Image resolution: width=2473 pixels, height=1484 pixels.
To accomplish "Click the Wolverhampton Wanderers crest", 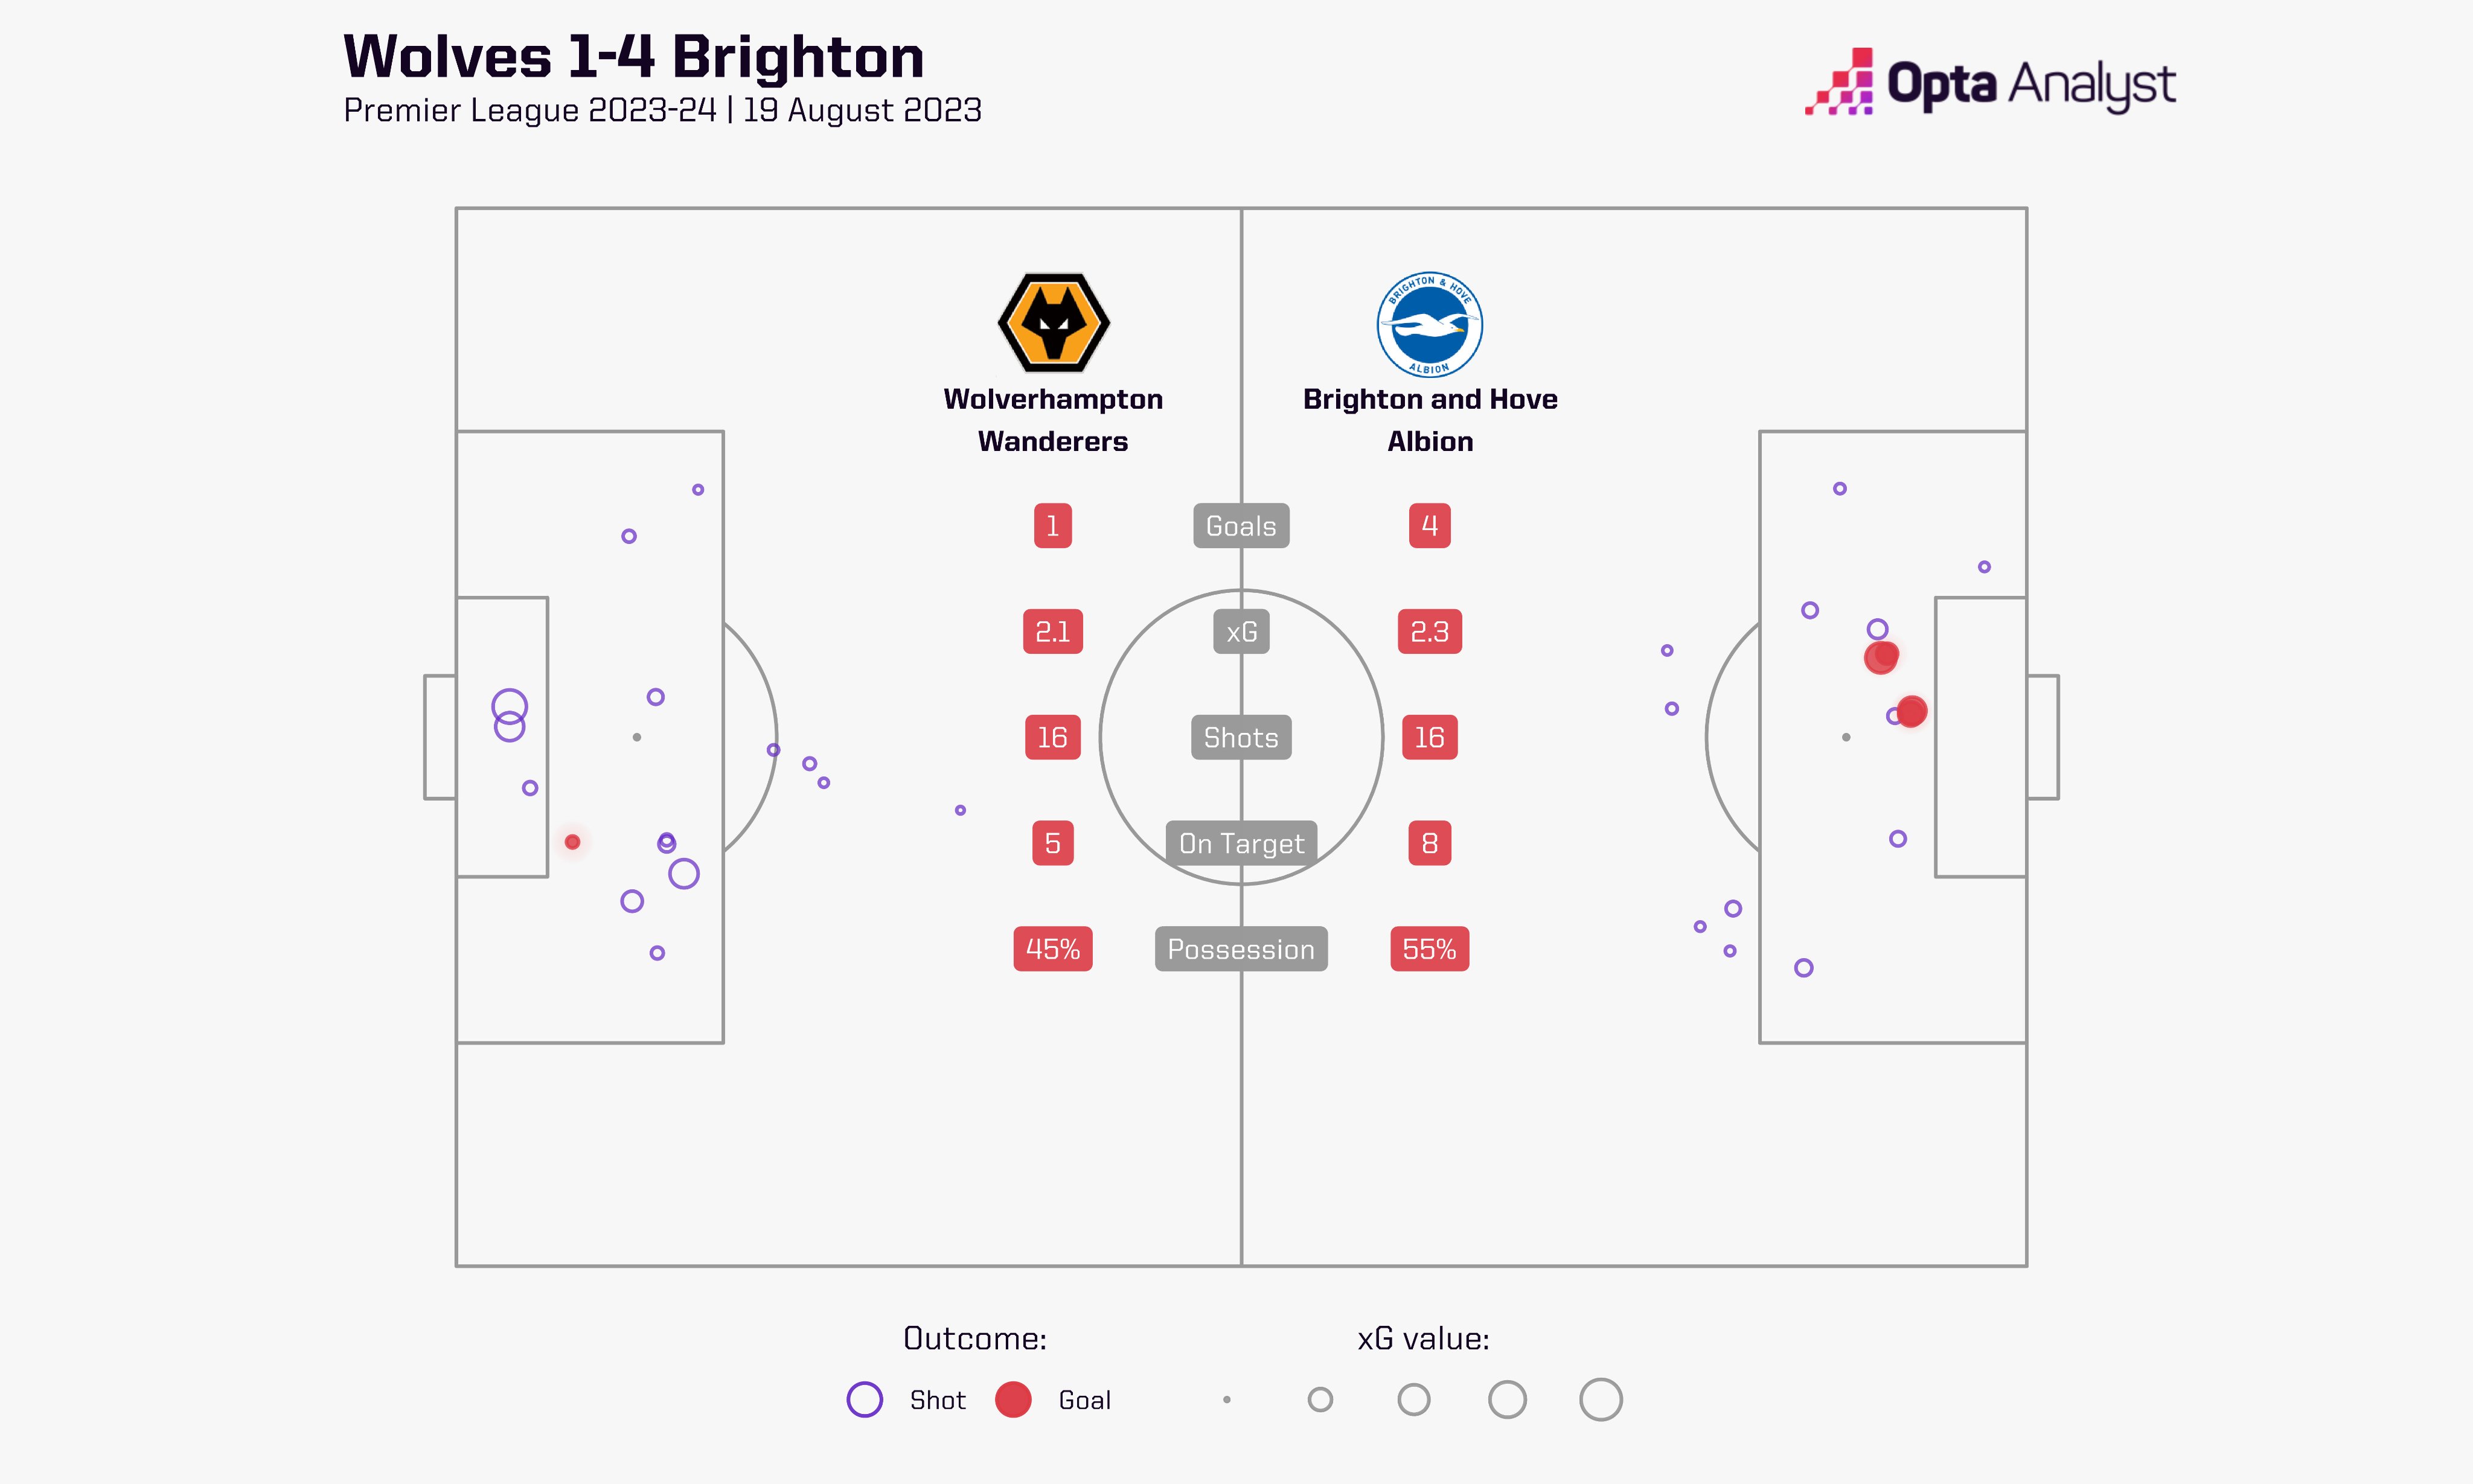I will (x=1053, y=323).
